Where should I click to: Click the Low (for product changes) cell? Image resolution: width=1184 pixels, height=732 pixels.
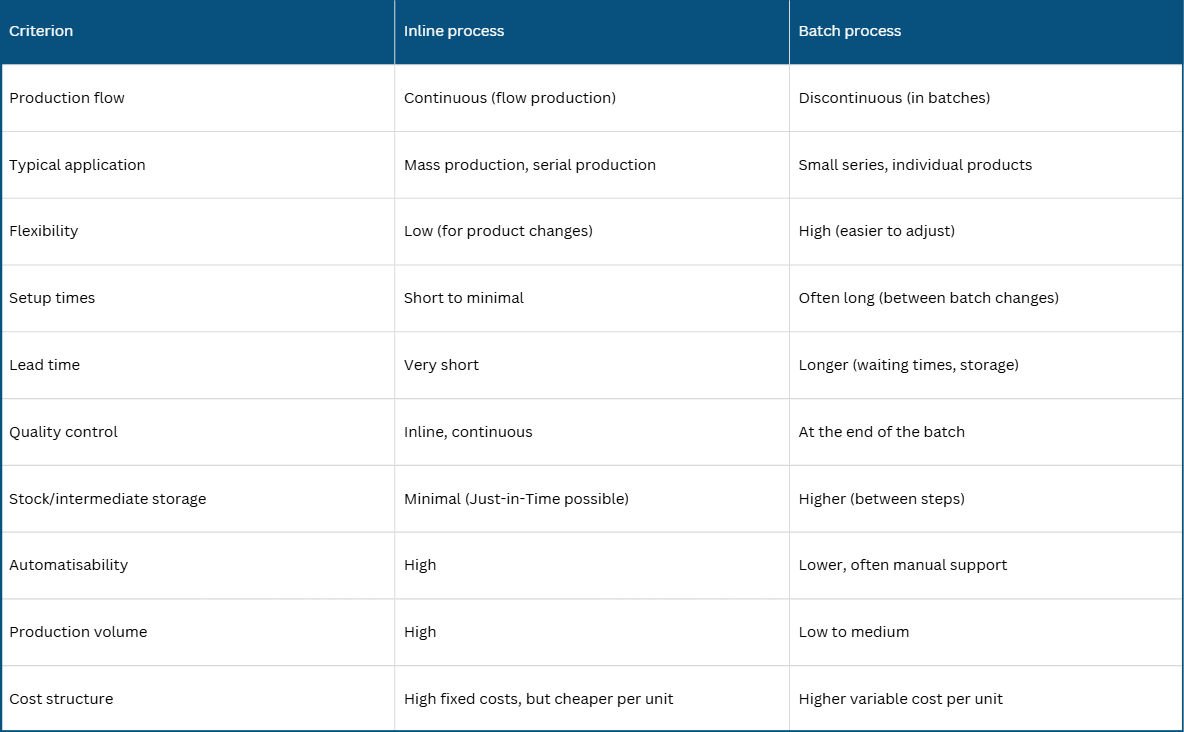[x=592, y=231]
